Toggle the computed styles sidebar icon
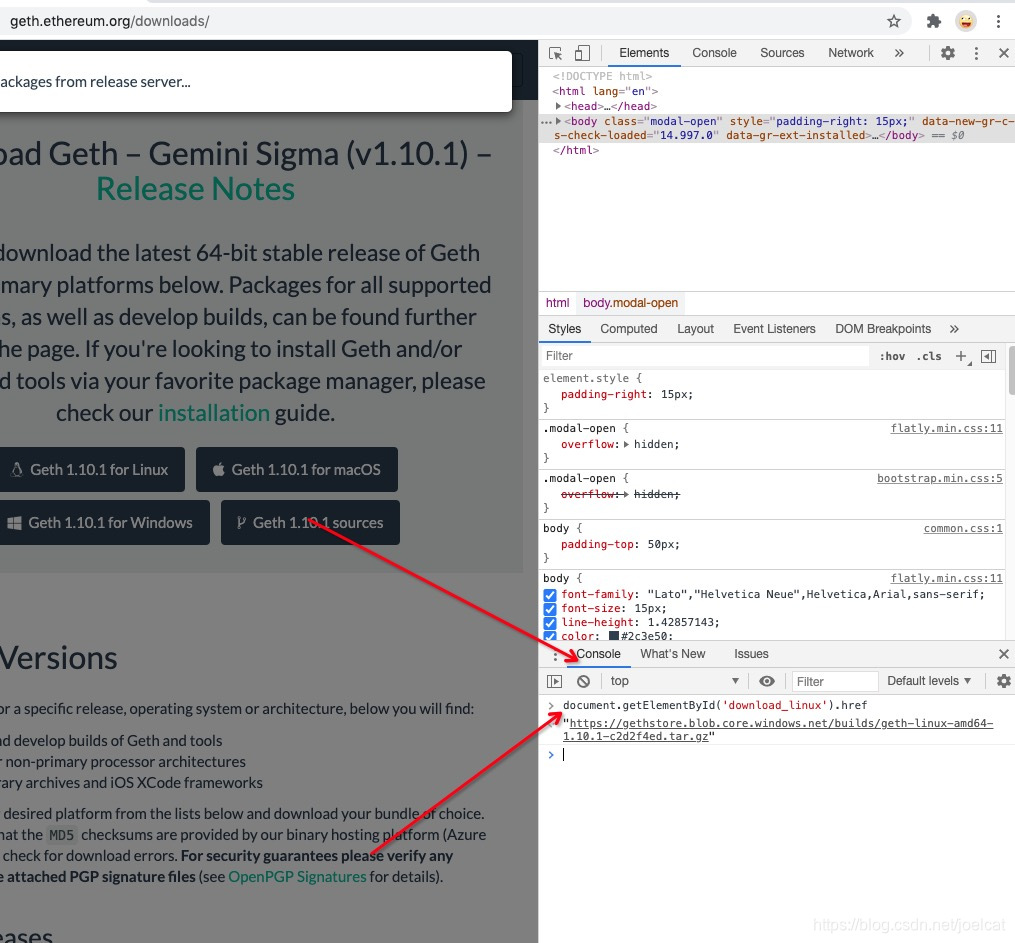The width and height of the screenshot is (1015, 943). 988,356
